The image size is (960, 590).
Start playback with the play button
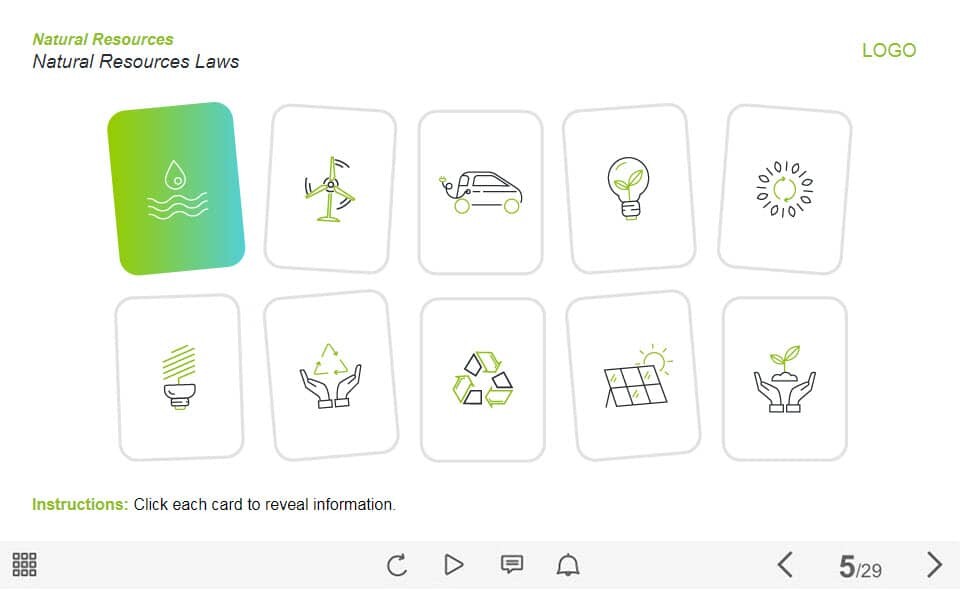tap(453, 564)
